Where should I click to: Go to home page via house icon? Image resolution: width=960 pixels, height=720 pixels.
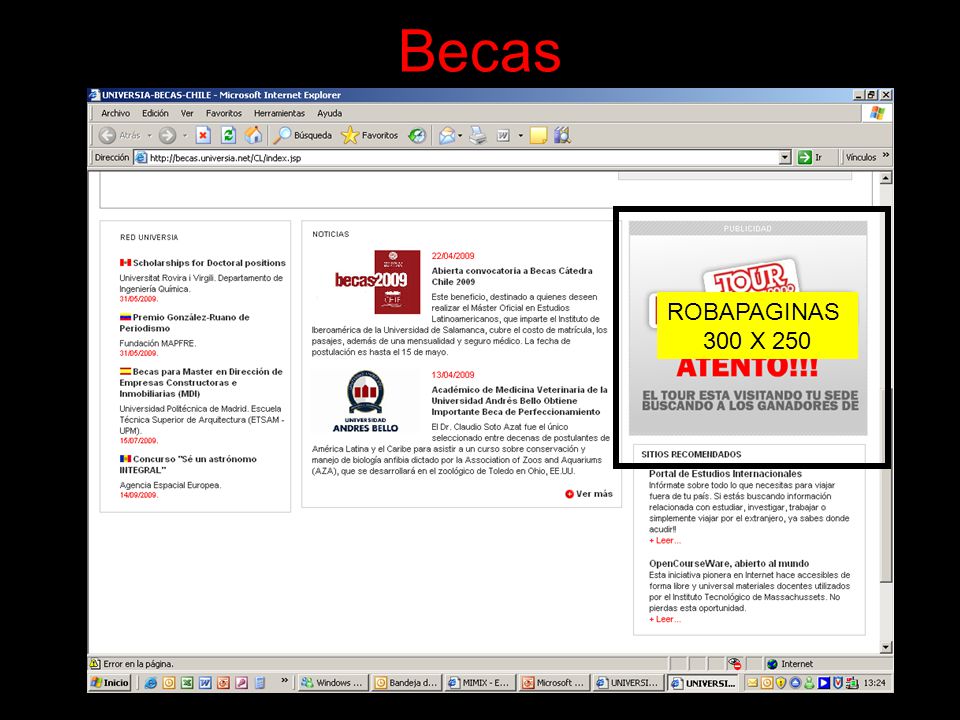pyautogui.click(x=253, y=135)
